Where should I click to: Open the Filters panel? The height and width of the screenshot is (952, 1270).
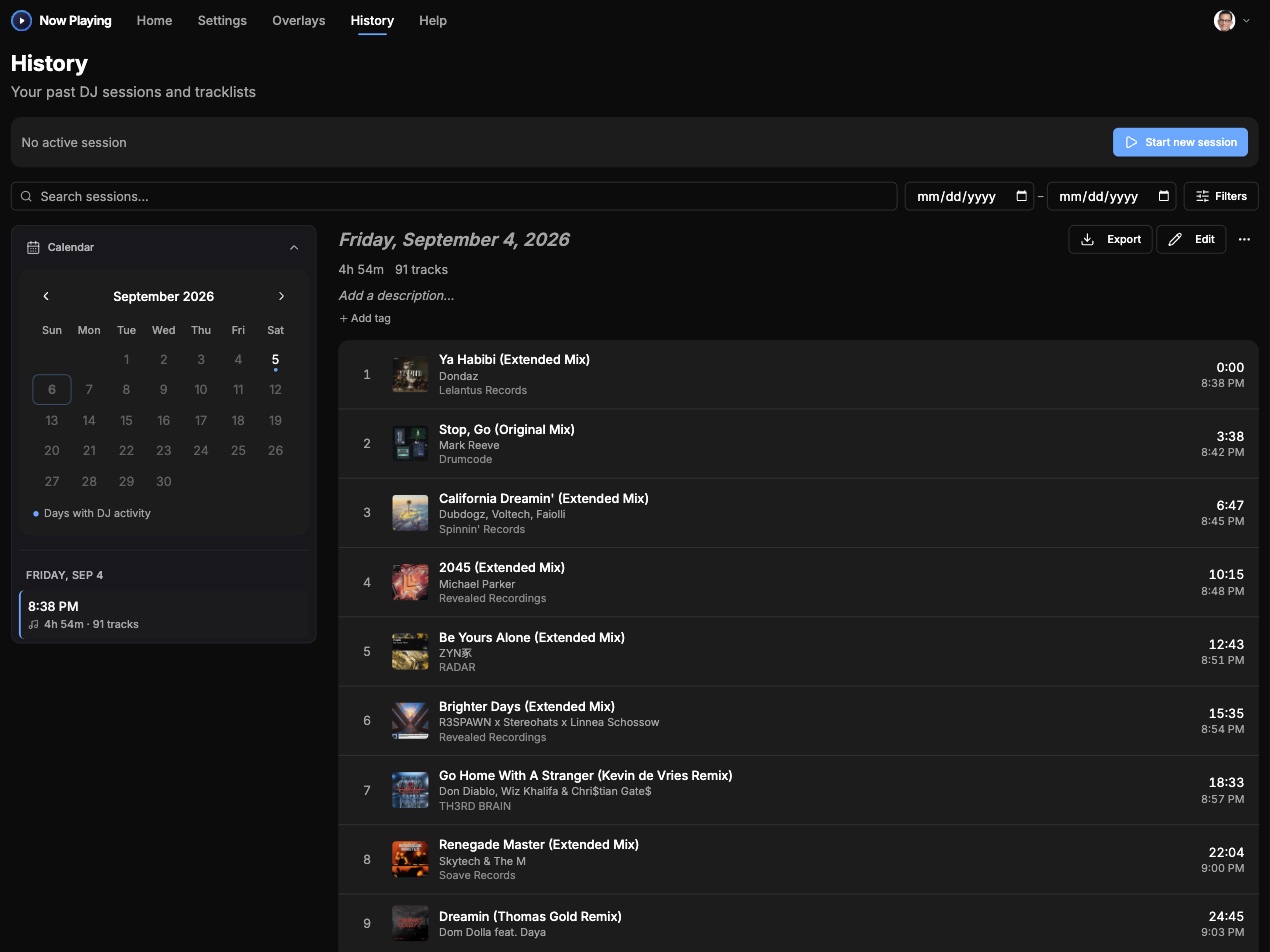[x=1221, y=196]
